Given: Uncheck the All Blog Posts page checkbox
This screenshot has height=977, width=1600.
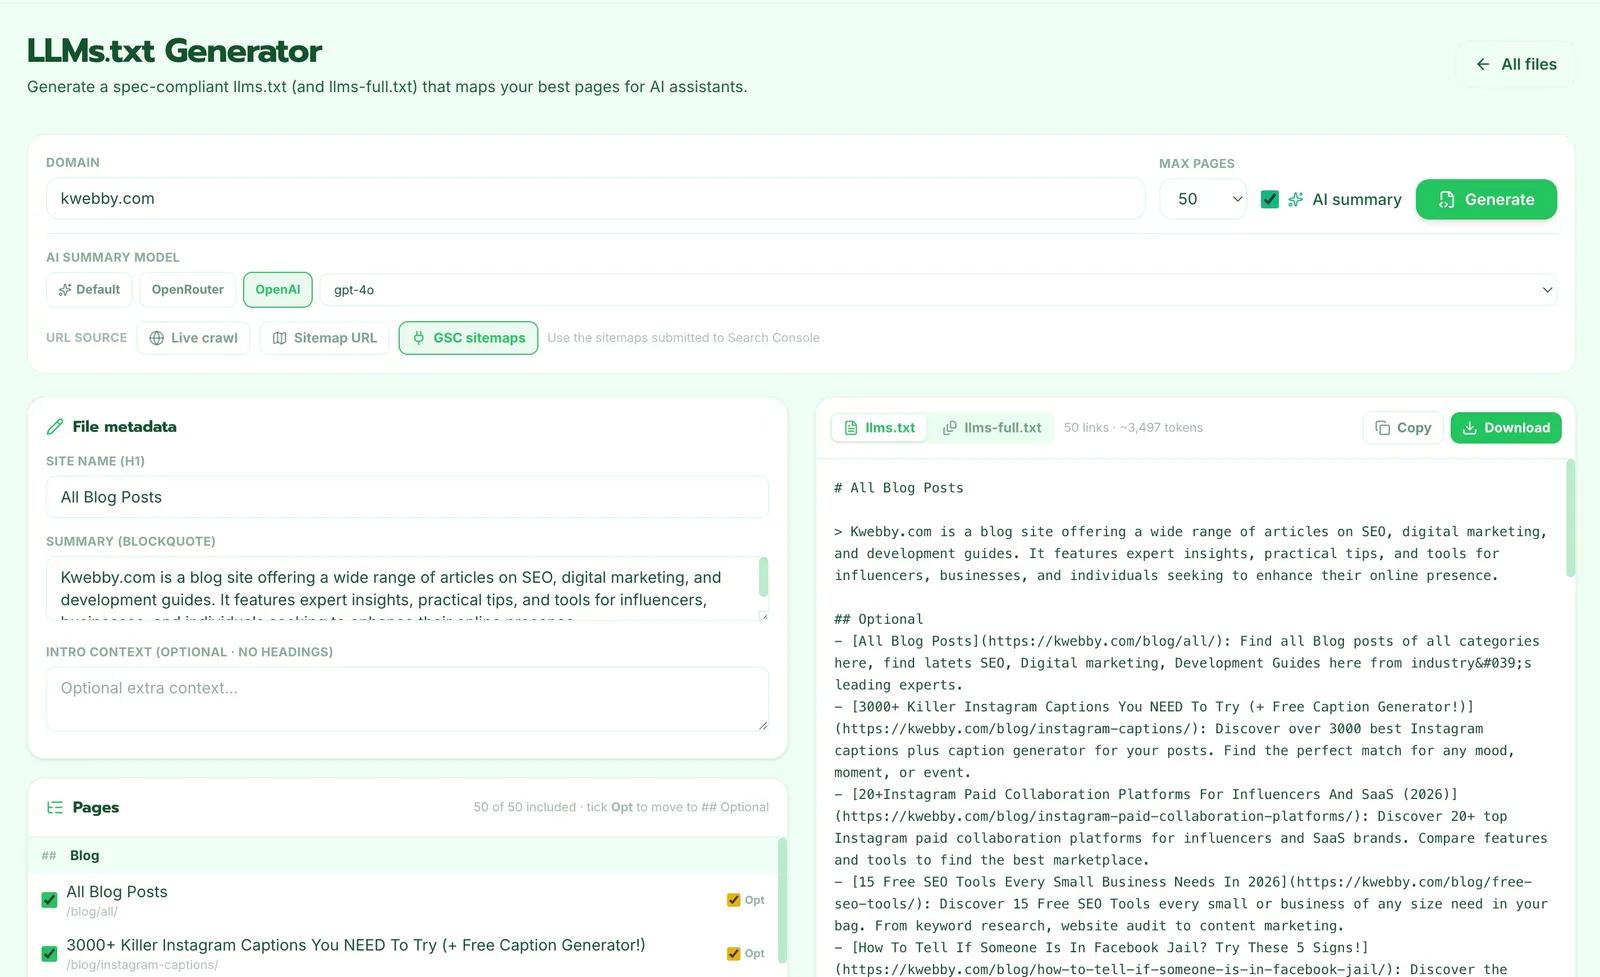Looking at the screenshot, I should 49,900.
